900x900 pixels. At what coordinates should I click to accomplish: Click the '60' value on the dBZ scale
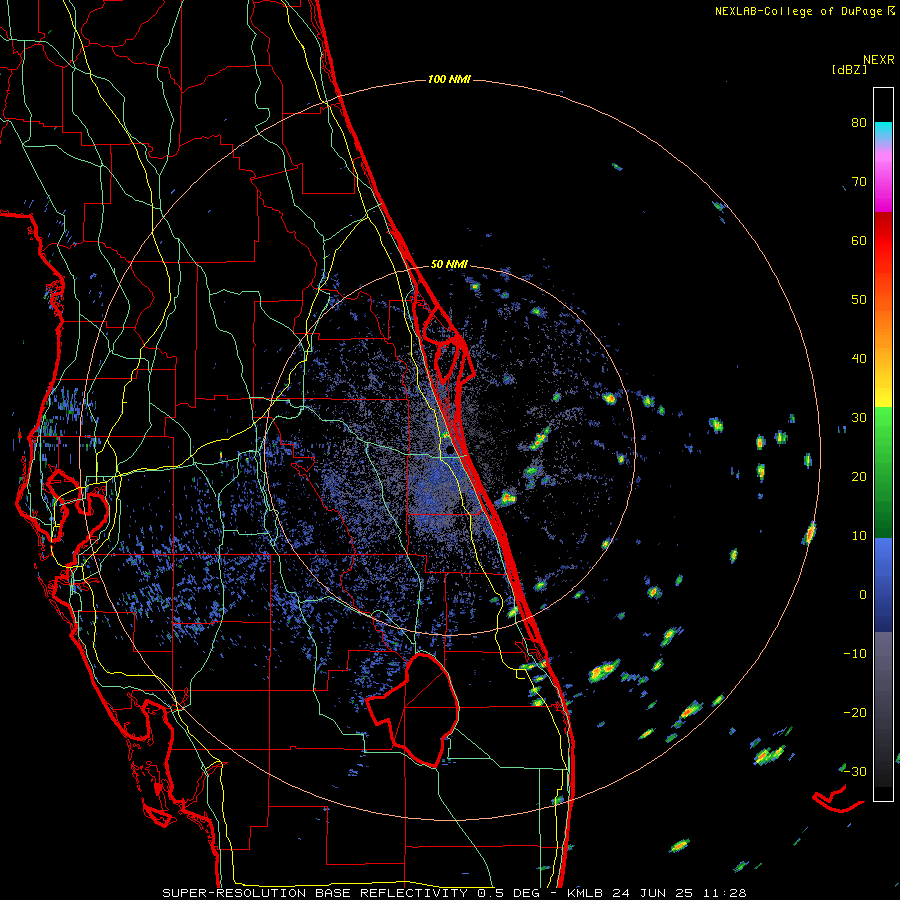tap(859, 240)
